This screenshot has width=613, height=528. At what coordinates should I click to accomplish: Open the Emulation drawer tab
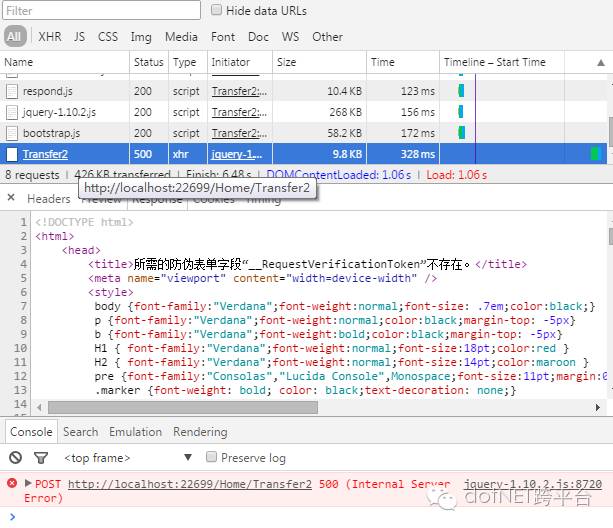click(x=135, y=432)
